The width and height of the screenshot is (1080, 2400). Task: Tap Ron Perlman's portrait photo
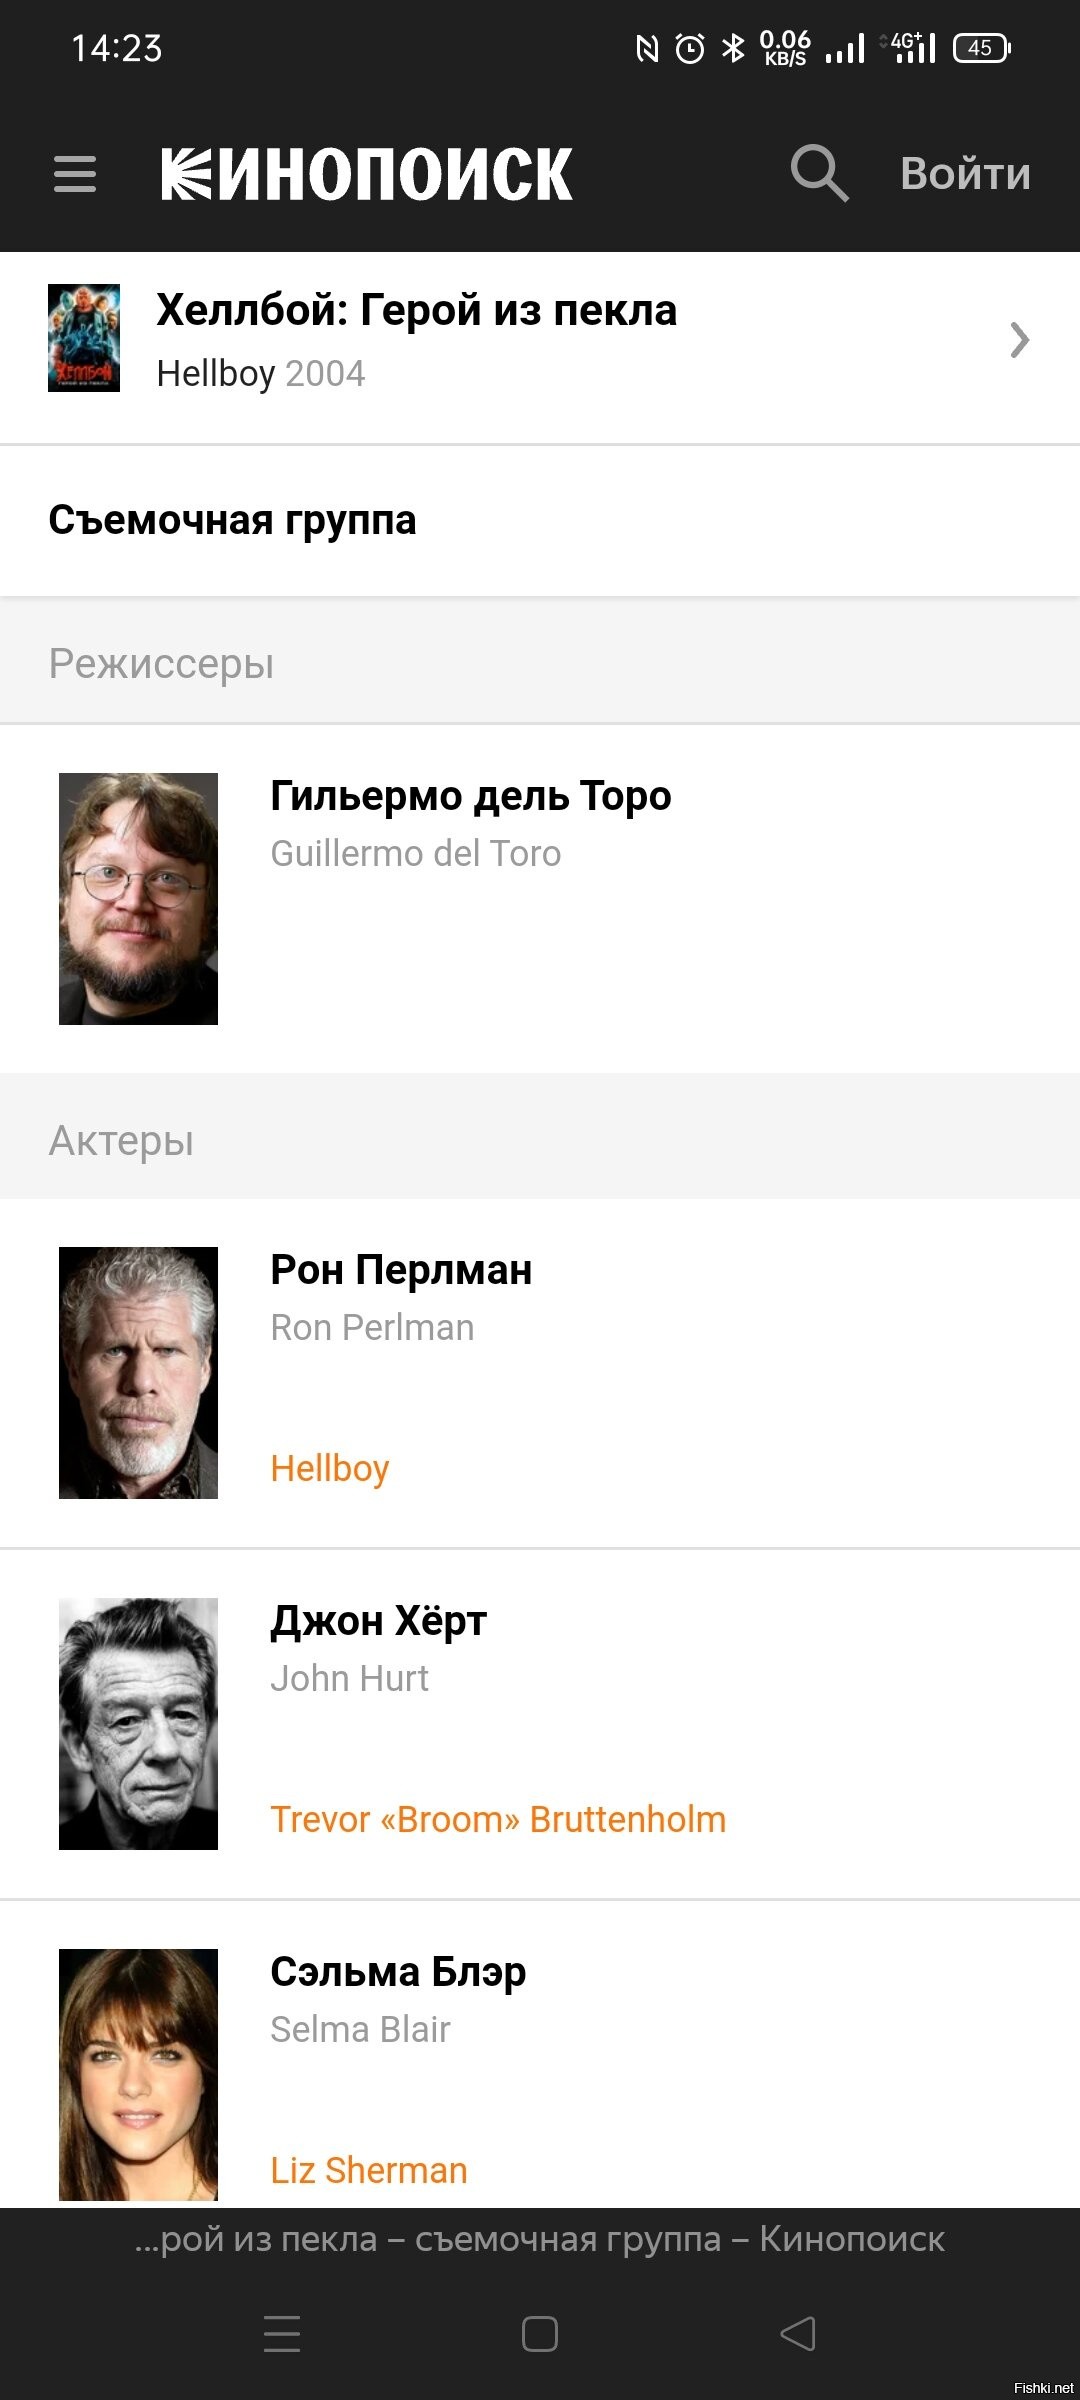(138, 1372)
